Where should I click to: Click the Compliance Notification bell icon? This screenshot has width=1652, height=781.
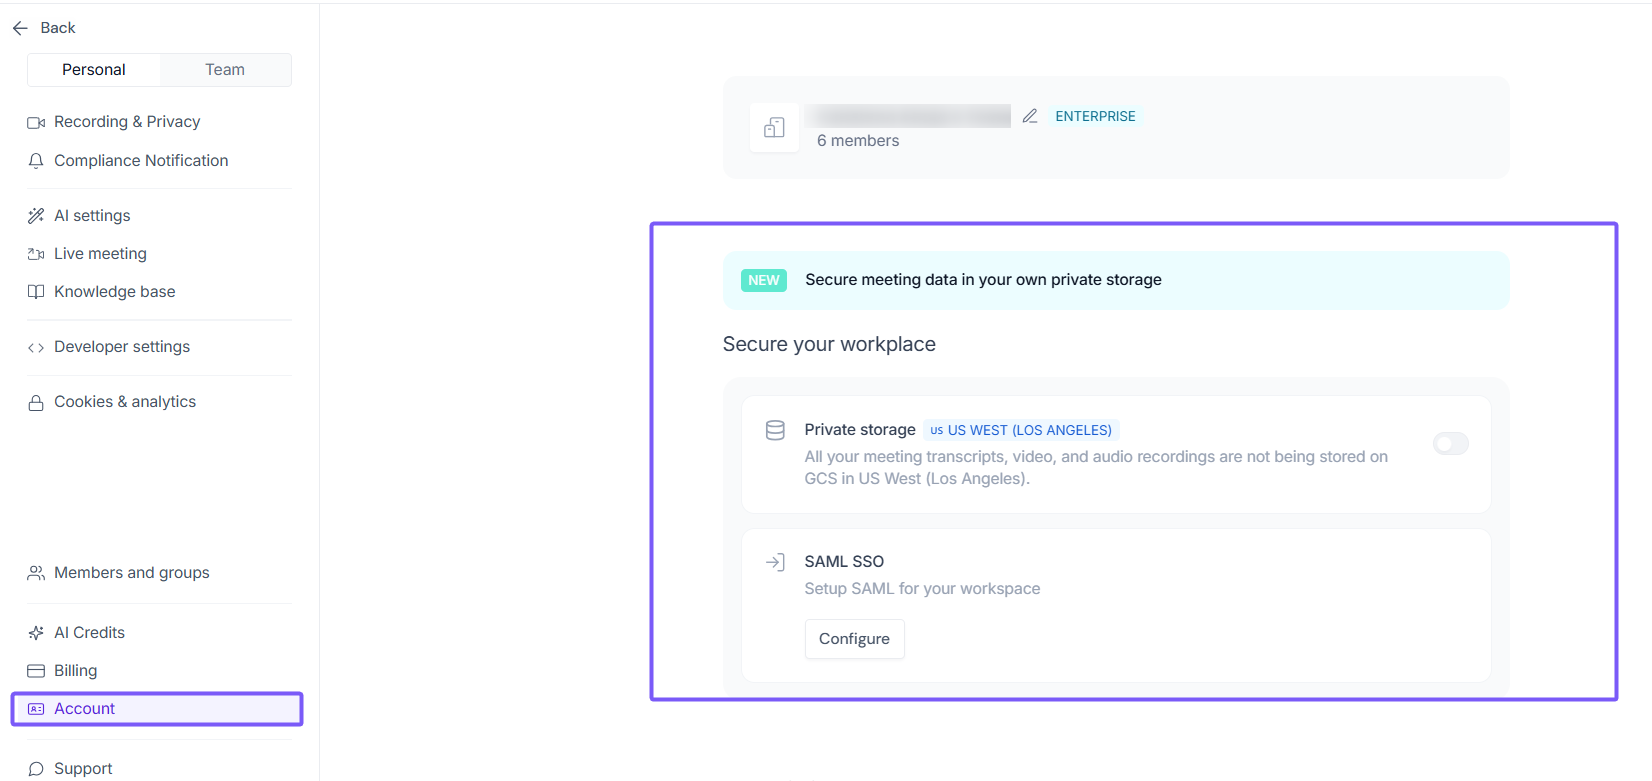tap(36, 161)
